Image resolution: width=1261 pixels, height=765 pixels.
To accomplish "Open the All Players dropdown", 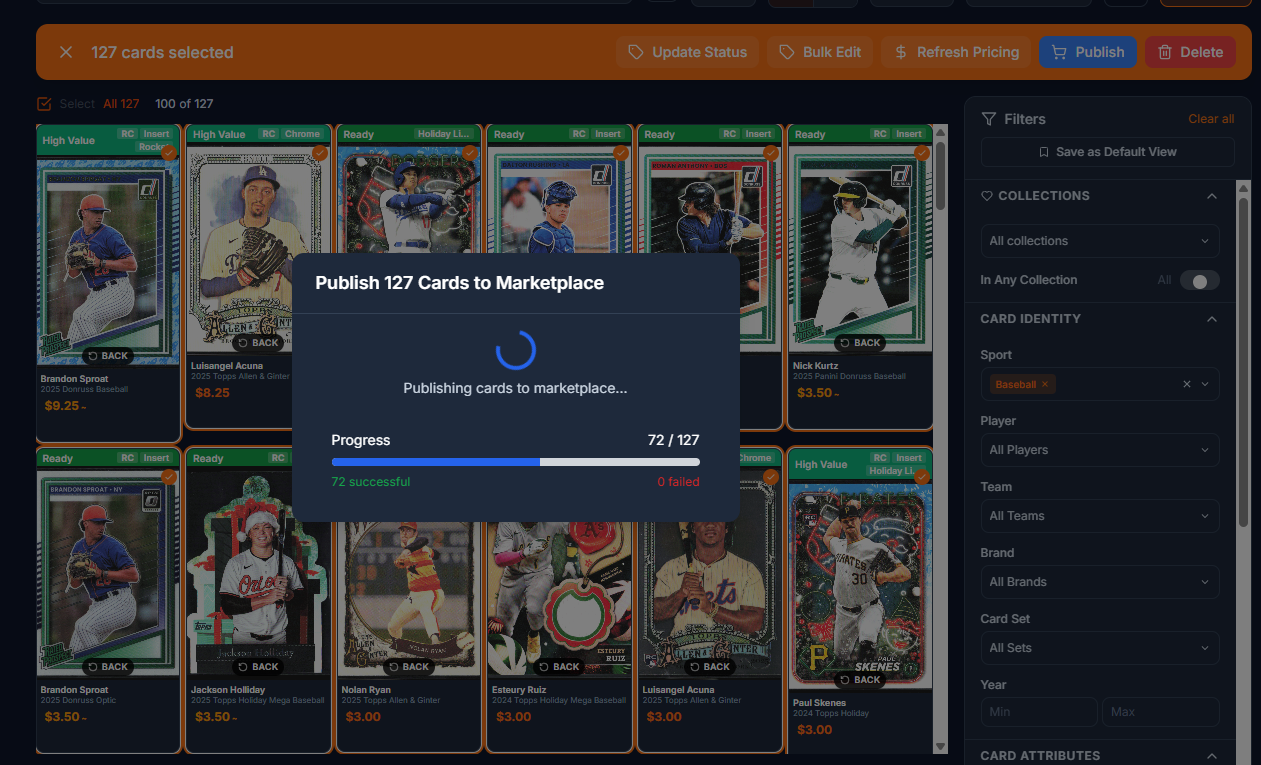I will coord(1099,450).
